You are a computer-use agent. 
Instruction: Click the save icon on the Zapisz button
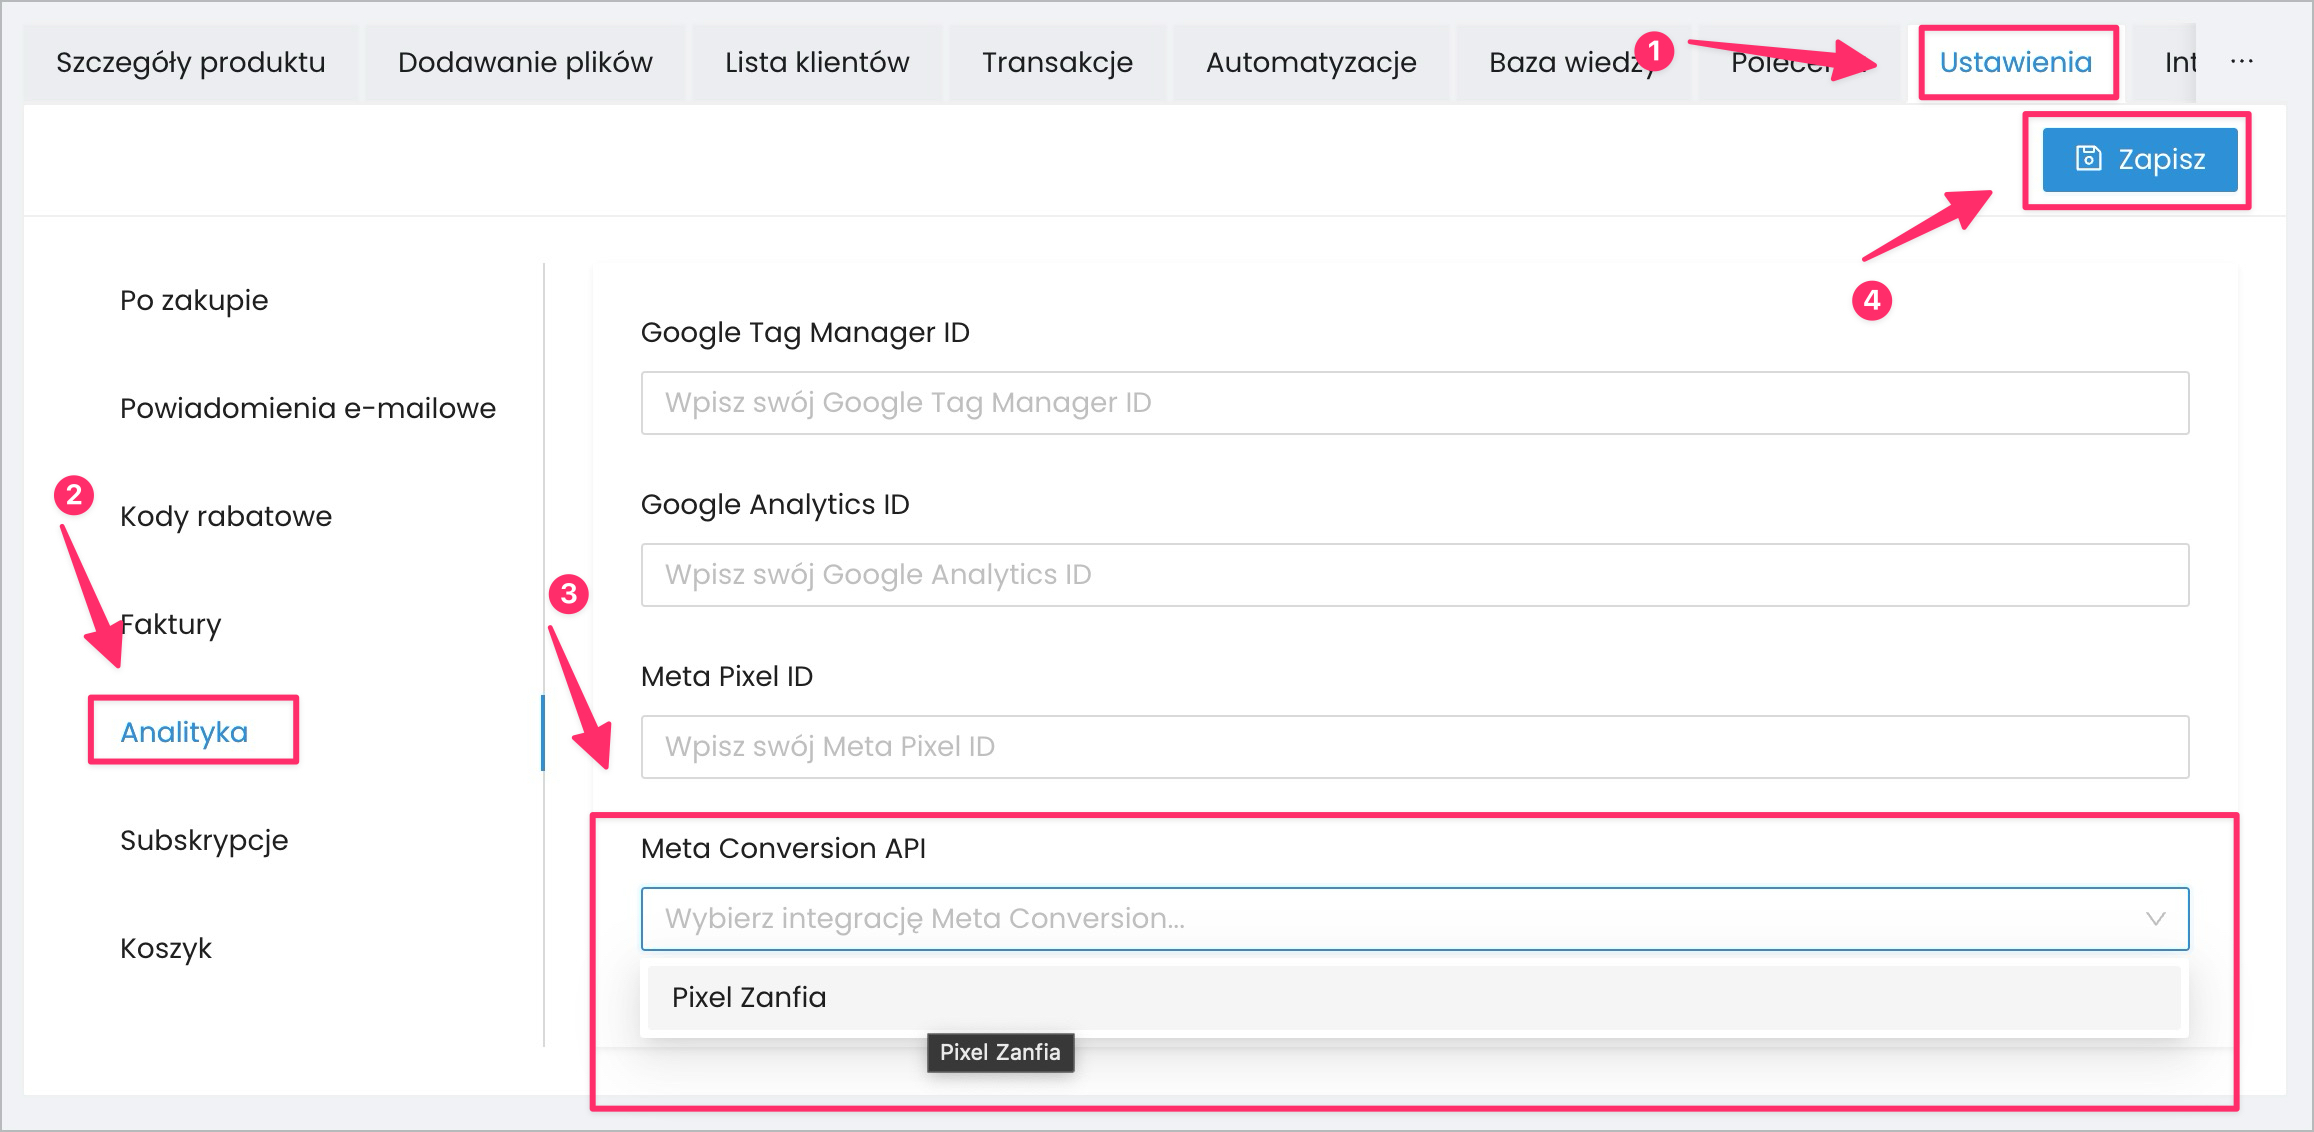2088,159
